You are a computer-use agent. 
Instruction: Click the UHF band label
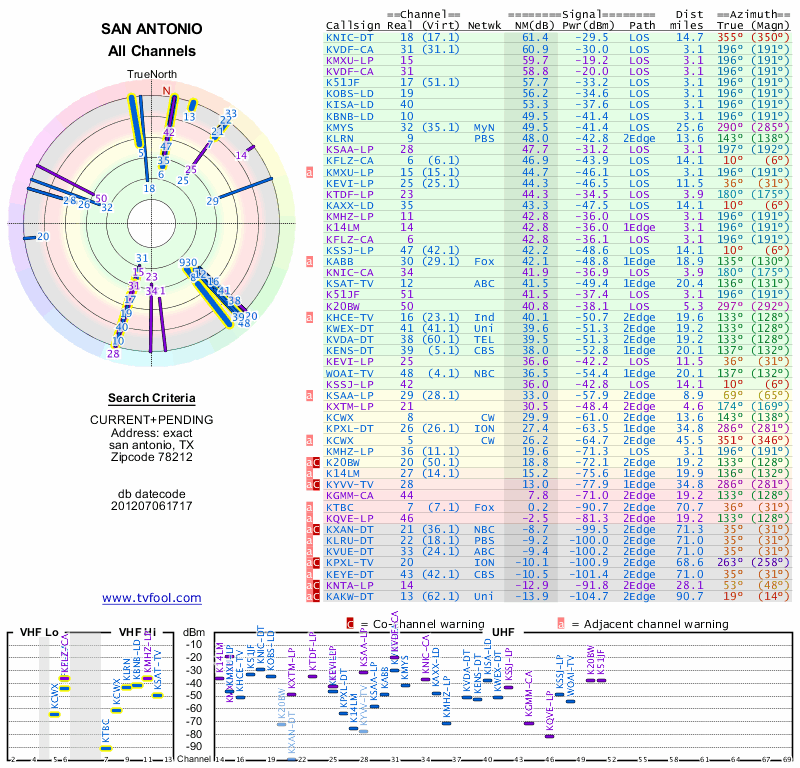click(503, 632)
